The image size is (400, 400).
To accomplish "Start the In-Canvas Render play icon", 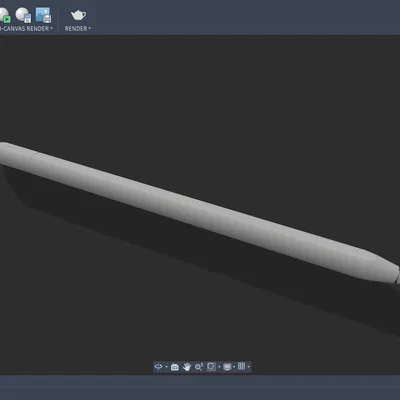I will click(5, 15).
